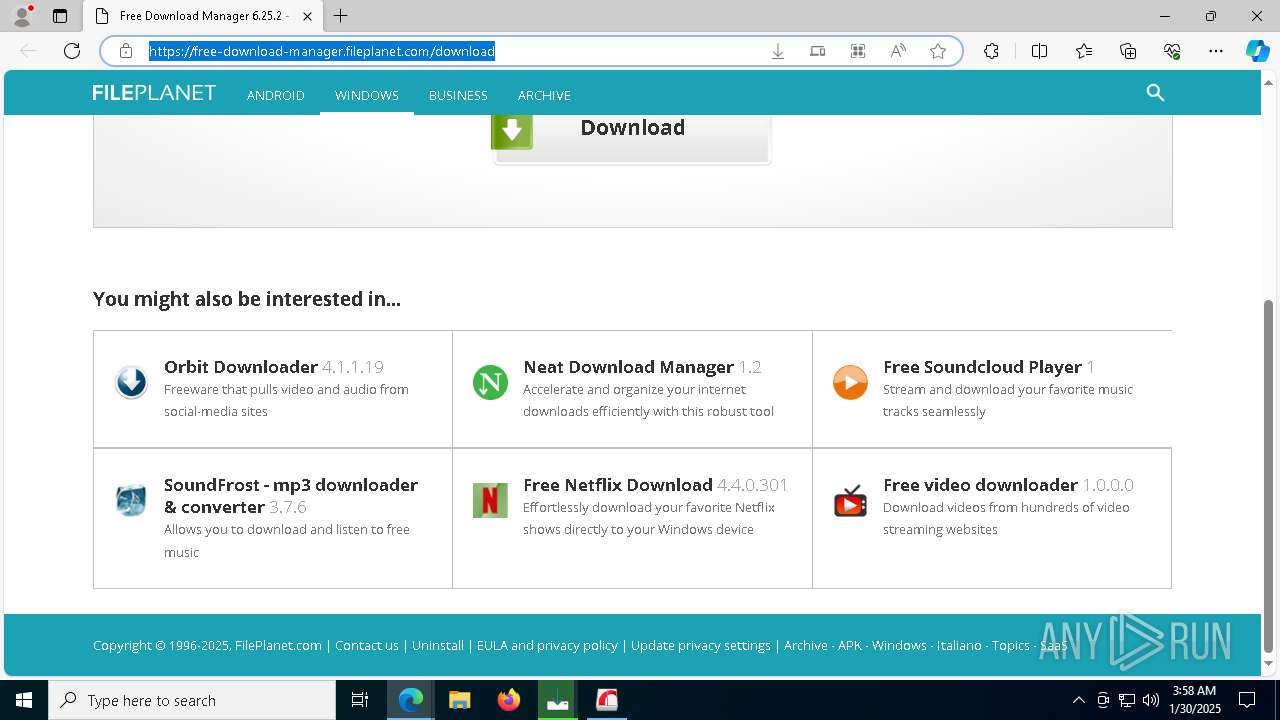Click the Uninstall footer link
The height and width of the screenshot is (720, 1280).
pos(438,646)
